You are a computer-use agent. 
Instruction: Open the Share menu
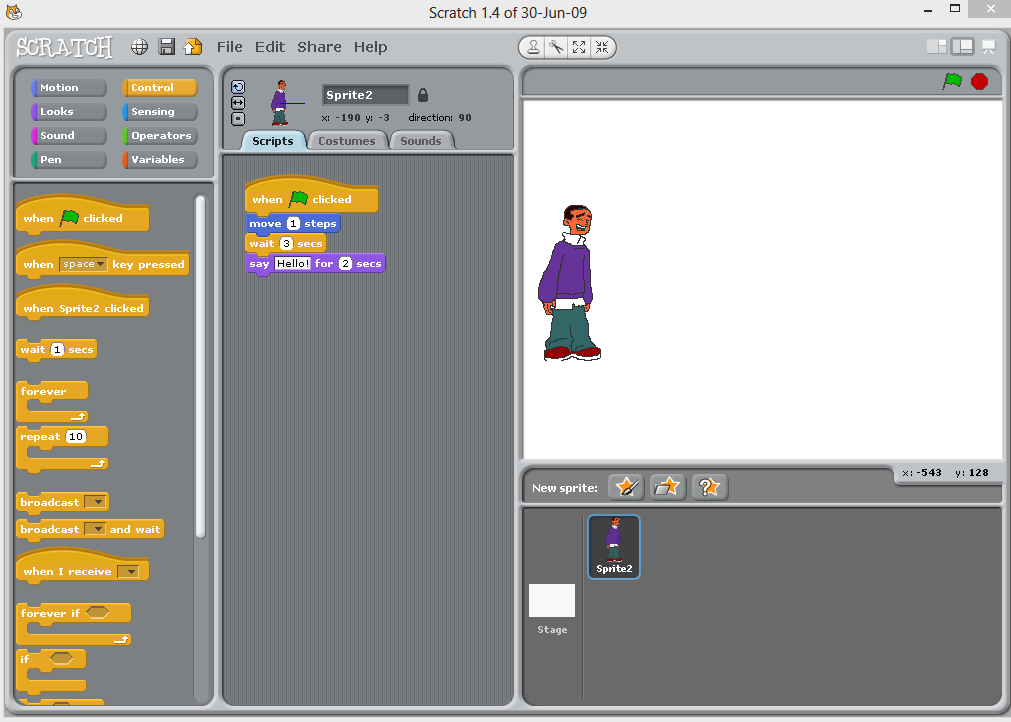point(319,47)
